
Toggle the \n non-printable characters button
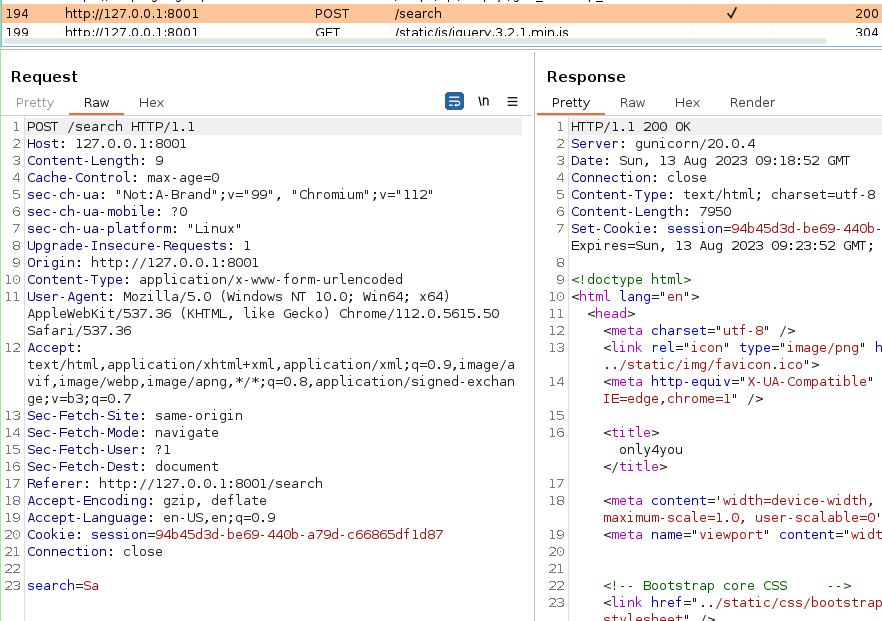pos(484,101)
